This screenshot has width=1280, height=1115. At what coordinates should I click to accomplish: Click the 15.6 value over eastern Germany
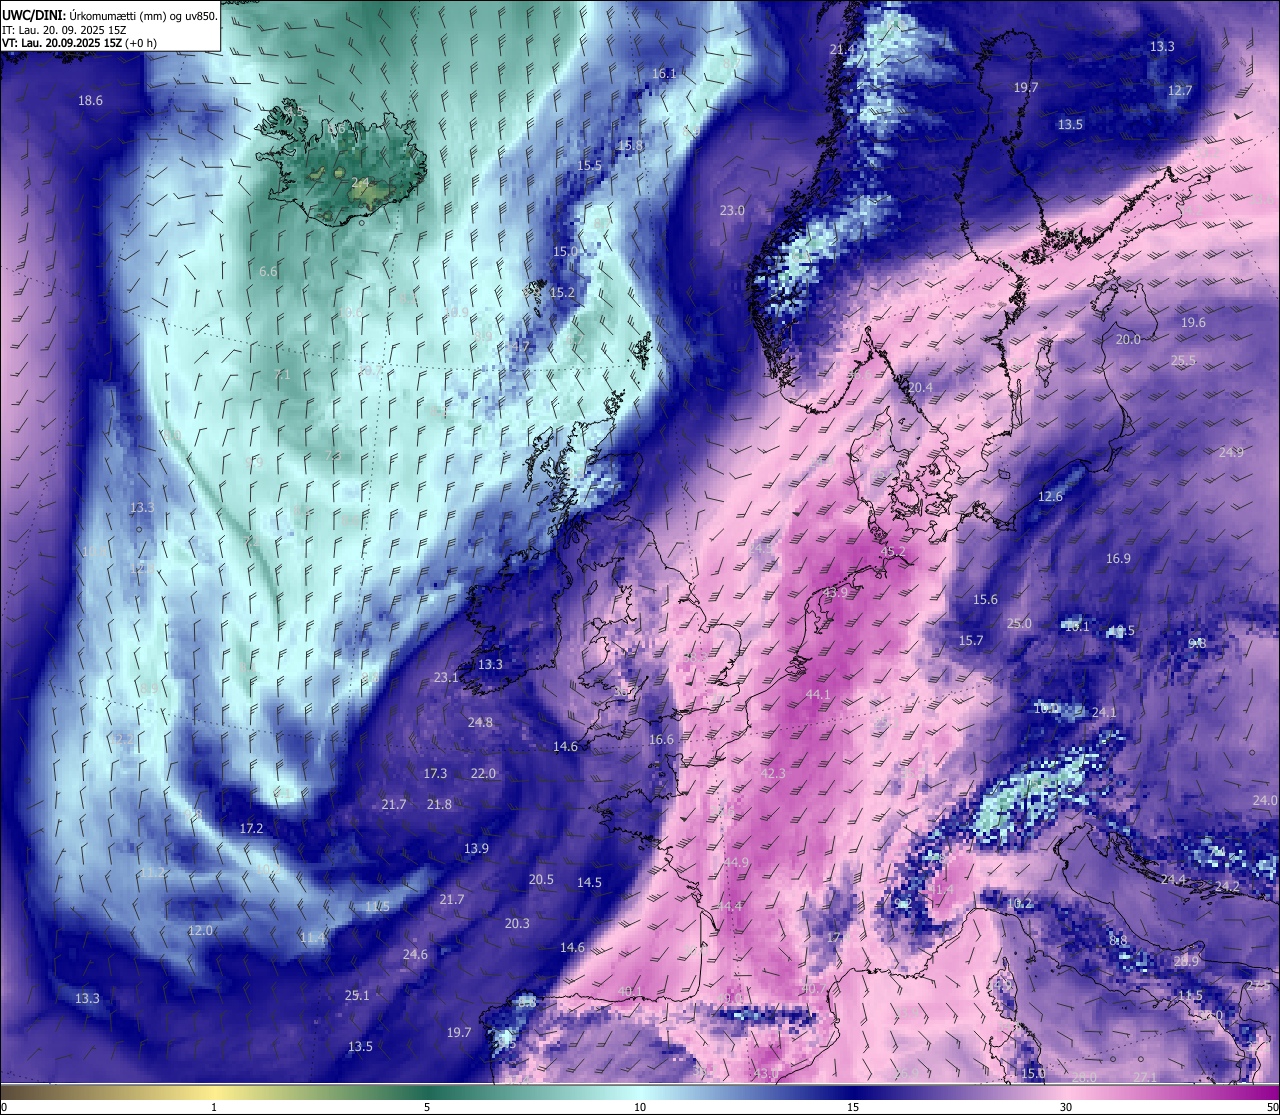pyautogui.click(x=985, y=599)
